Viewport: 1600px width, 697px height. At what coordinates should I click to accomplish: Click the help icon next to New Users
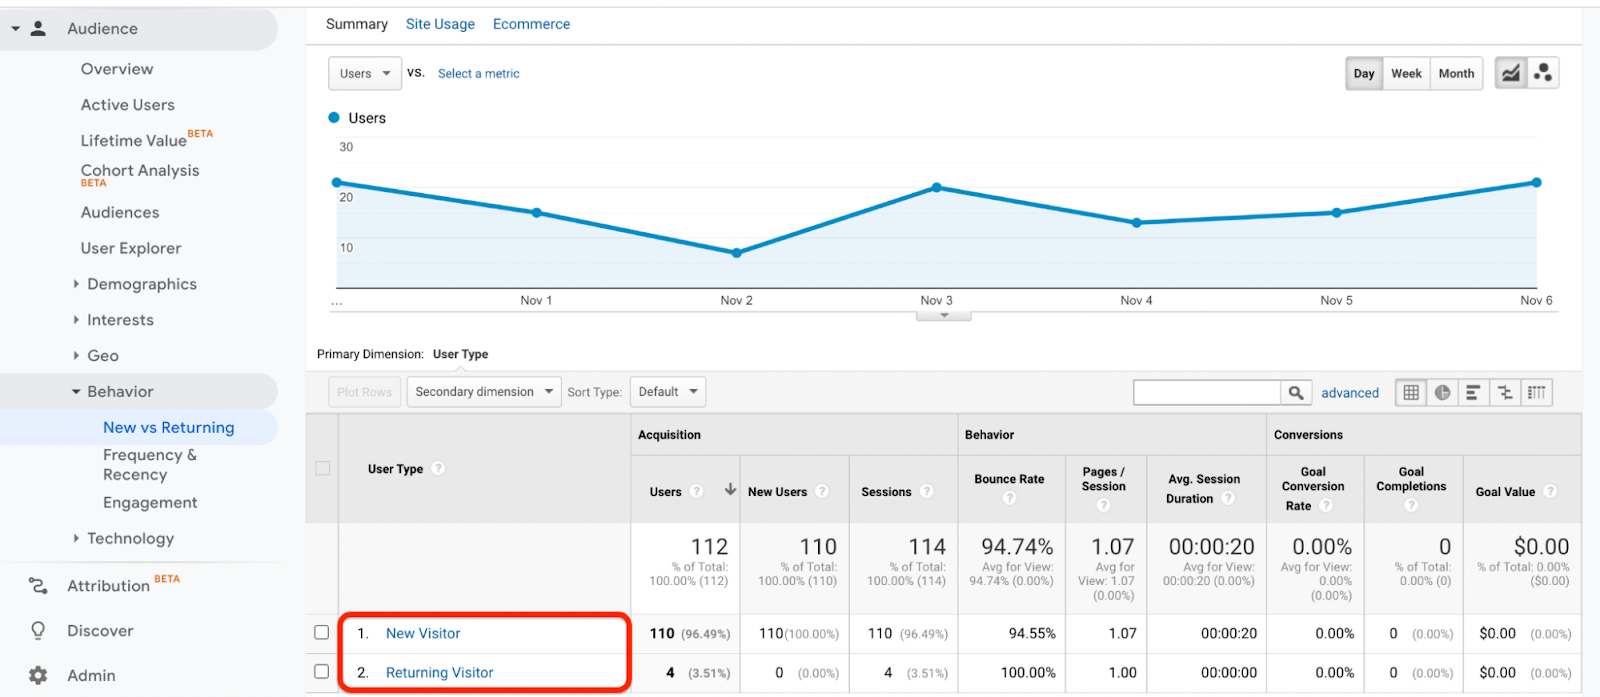(x=822, y=491)
